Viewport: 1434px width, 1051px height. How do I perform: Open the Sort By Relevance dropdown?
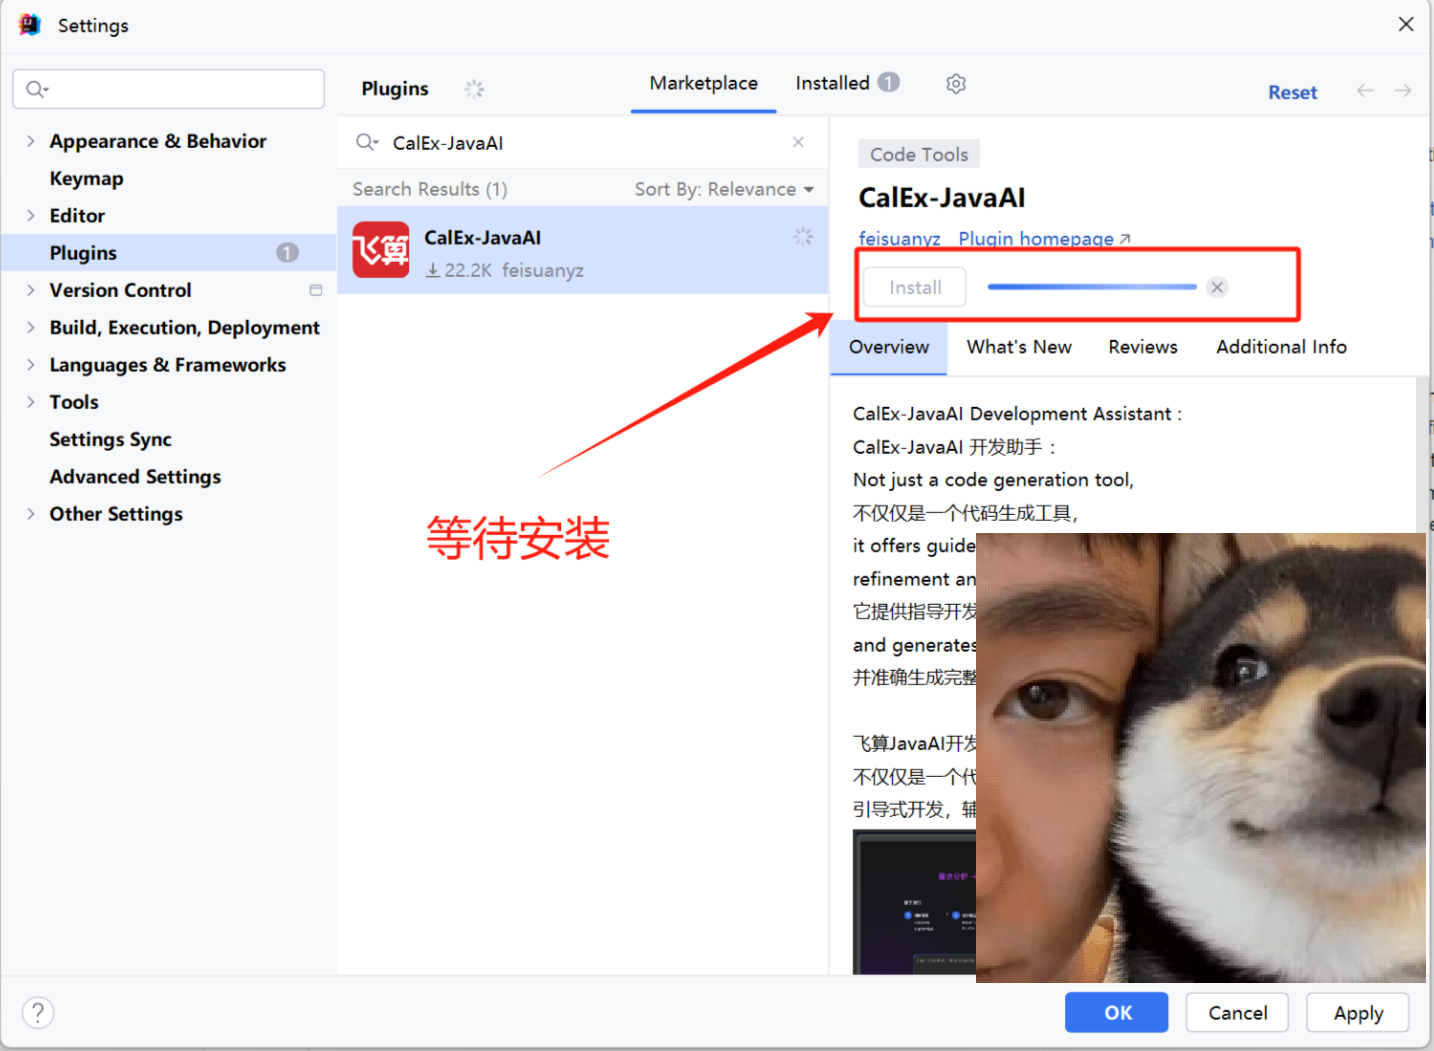click(724, 189)
